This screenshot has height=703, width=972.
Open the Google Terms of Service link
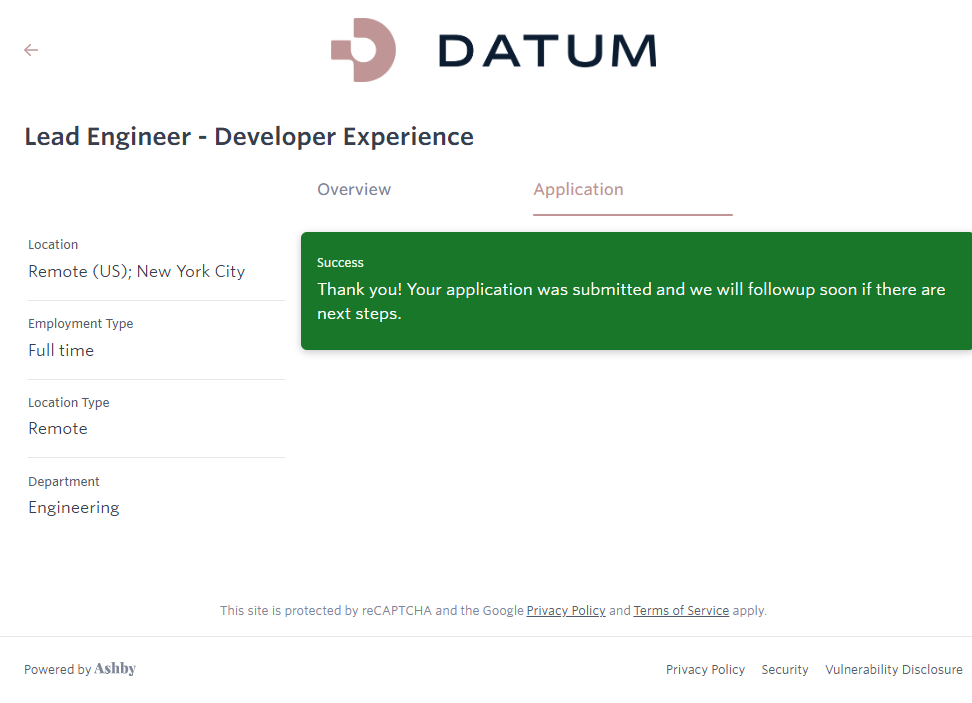(681, 611)
